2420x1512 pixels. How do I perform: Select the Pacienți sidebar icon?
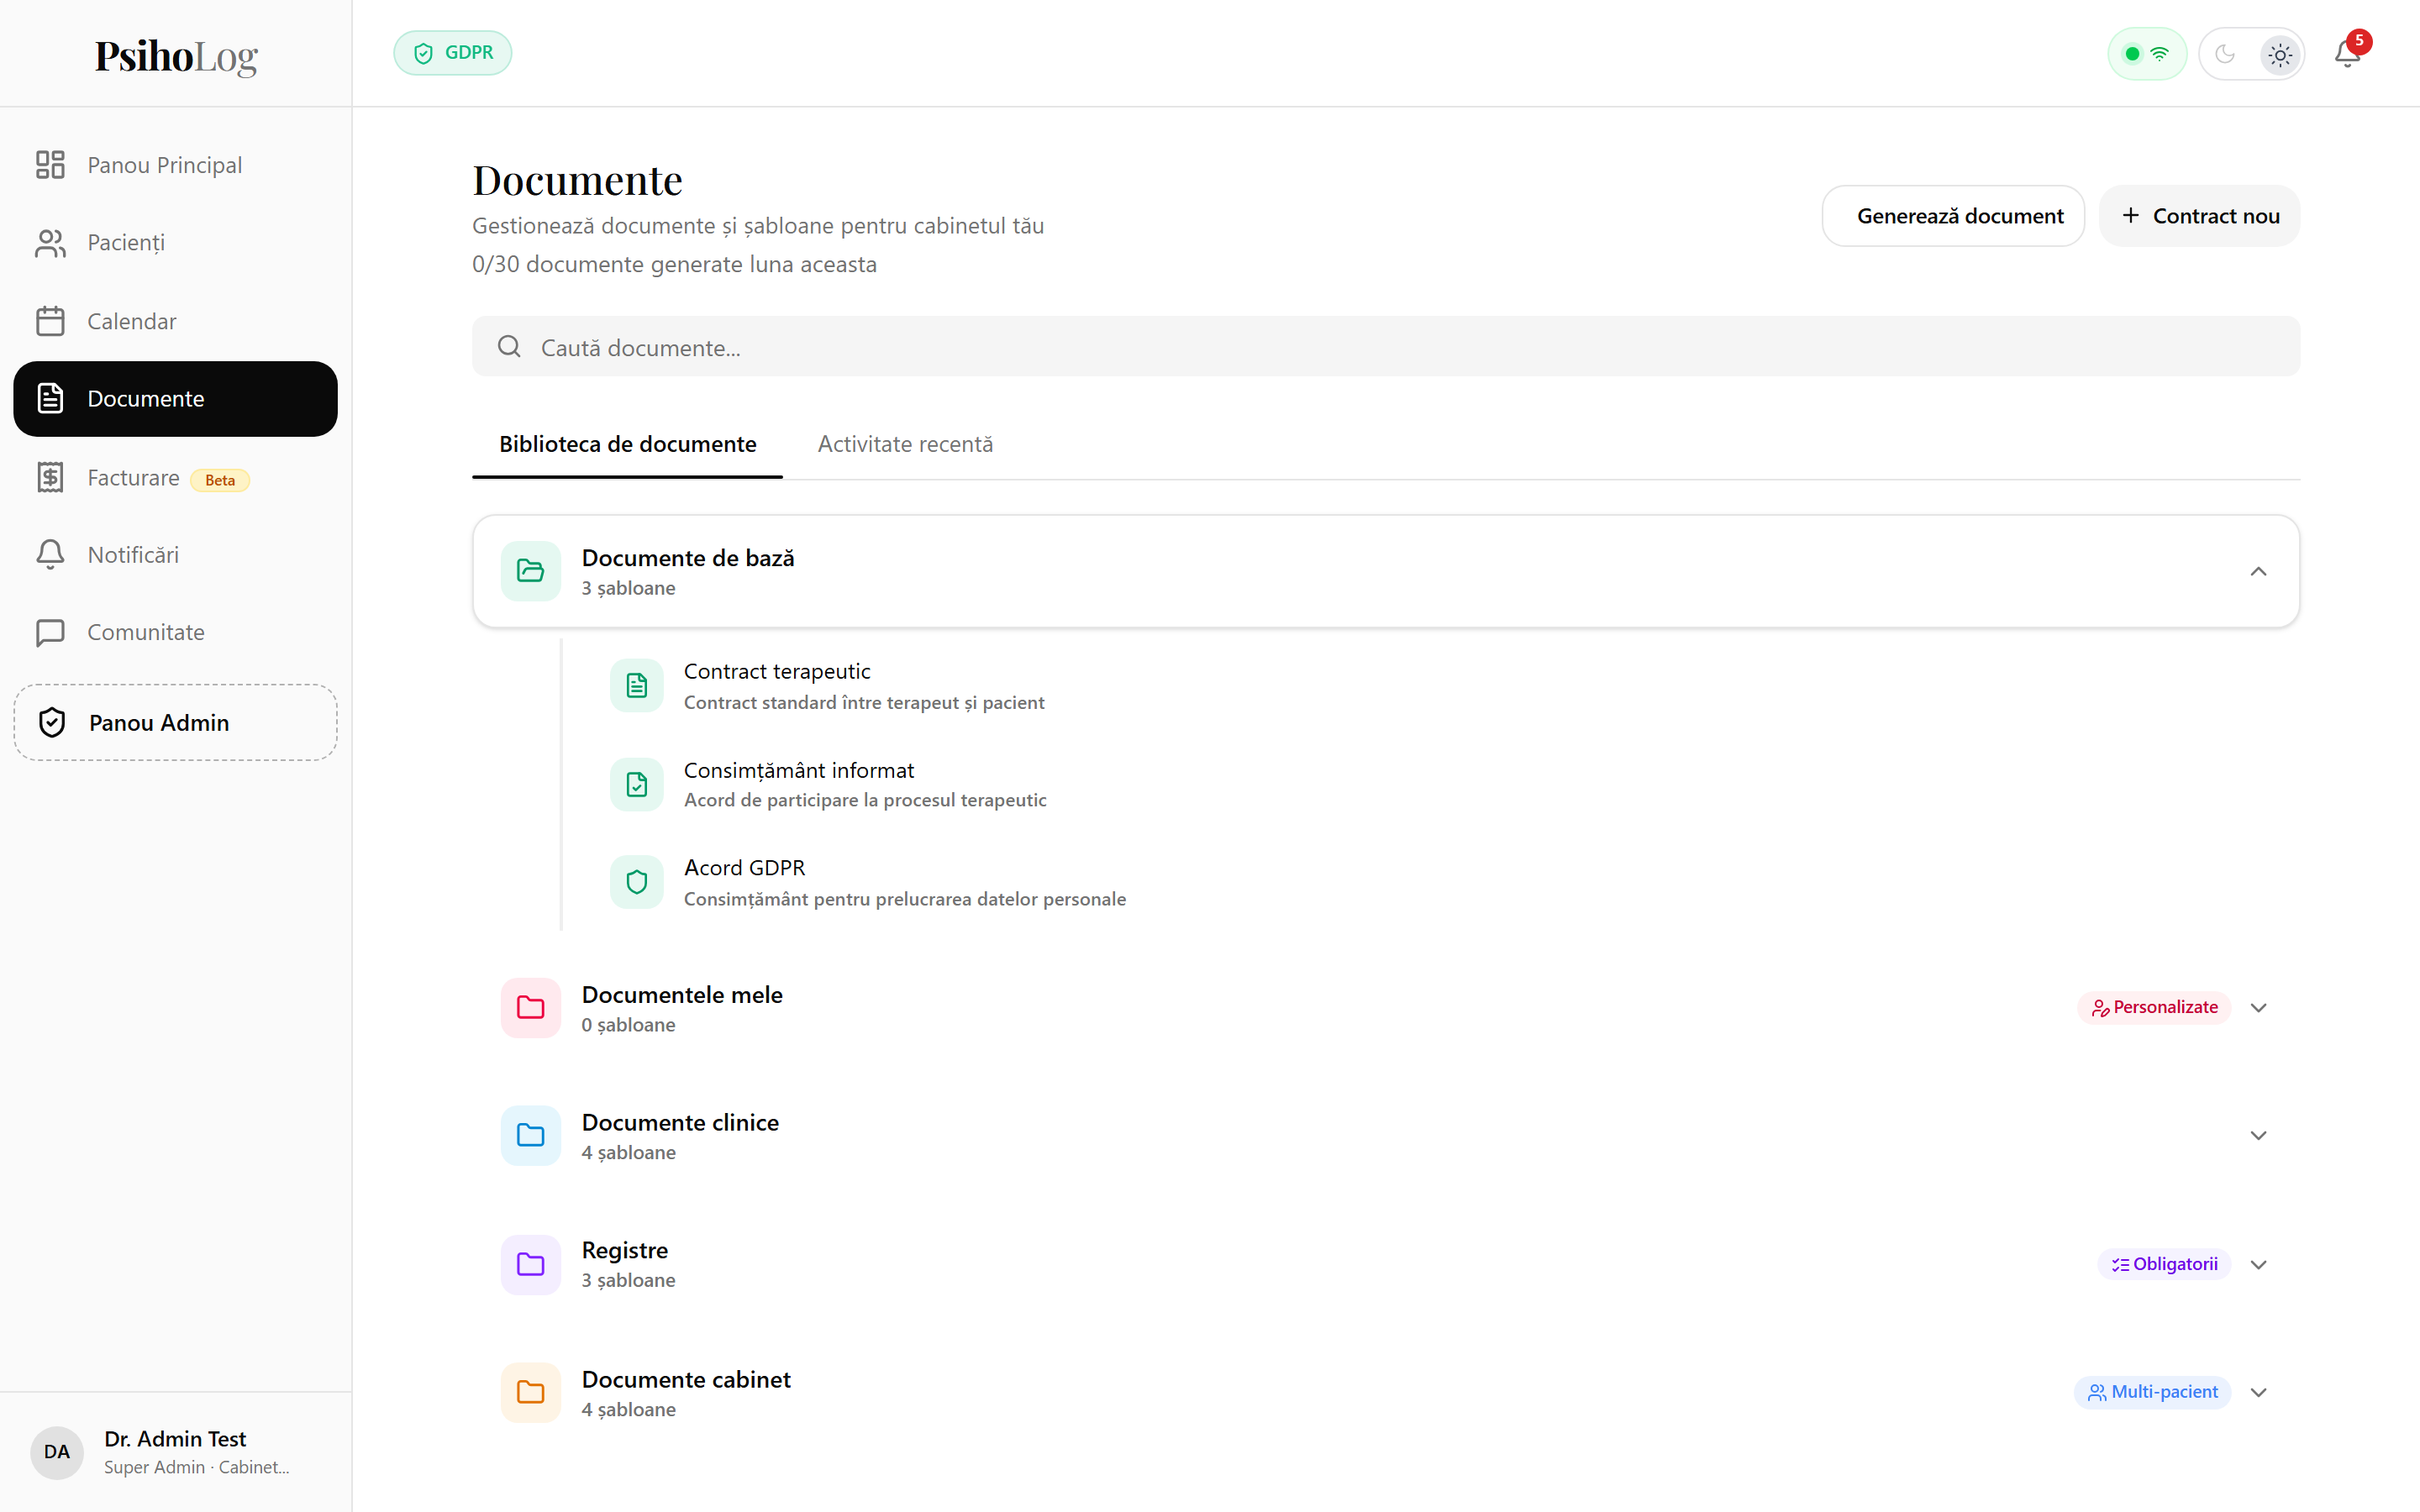51,242
